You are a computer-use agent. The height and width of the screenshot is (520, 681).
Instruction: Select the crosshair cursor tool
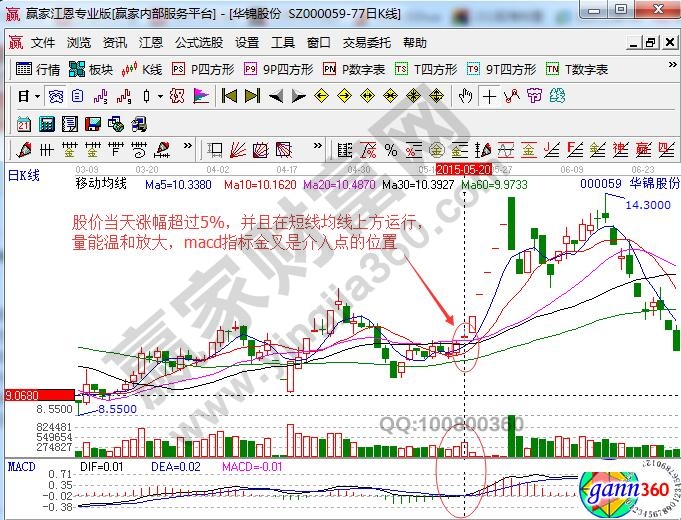click(489, 96)
